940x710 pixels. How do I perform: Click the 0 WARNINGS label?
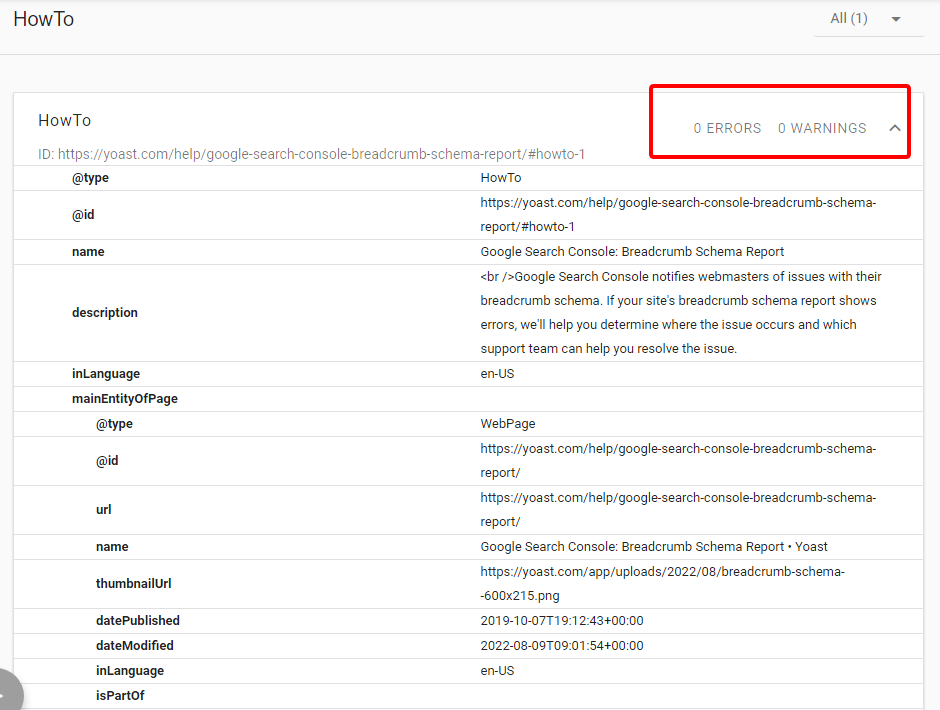coord(822,128)
